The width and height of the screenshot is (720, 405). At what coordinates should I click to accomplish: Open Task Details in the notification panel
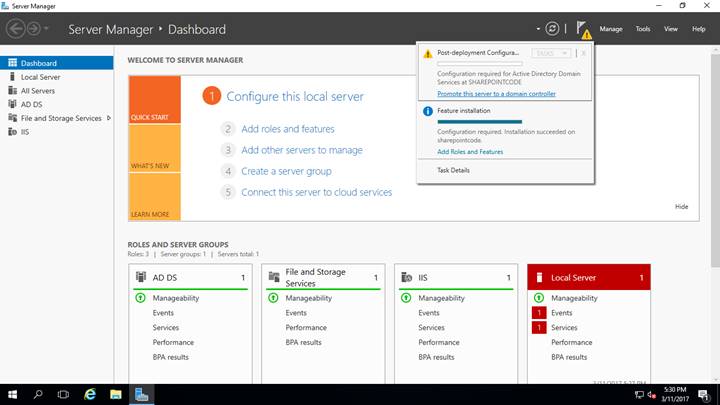coord(453,170)
